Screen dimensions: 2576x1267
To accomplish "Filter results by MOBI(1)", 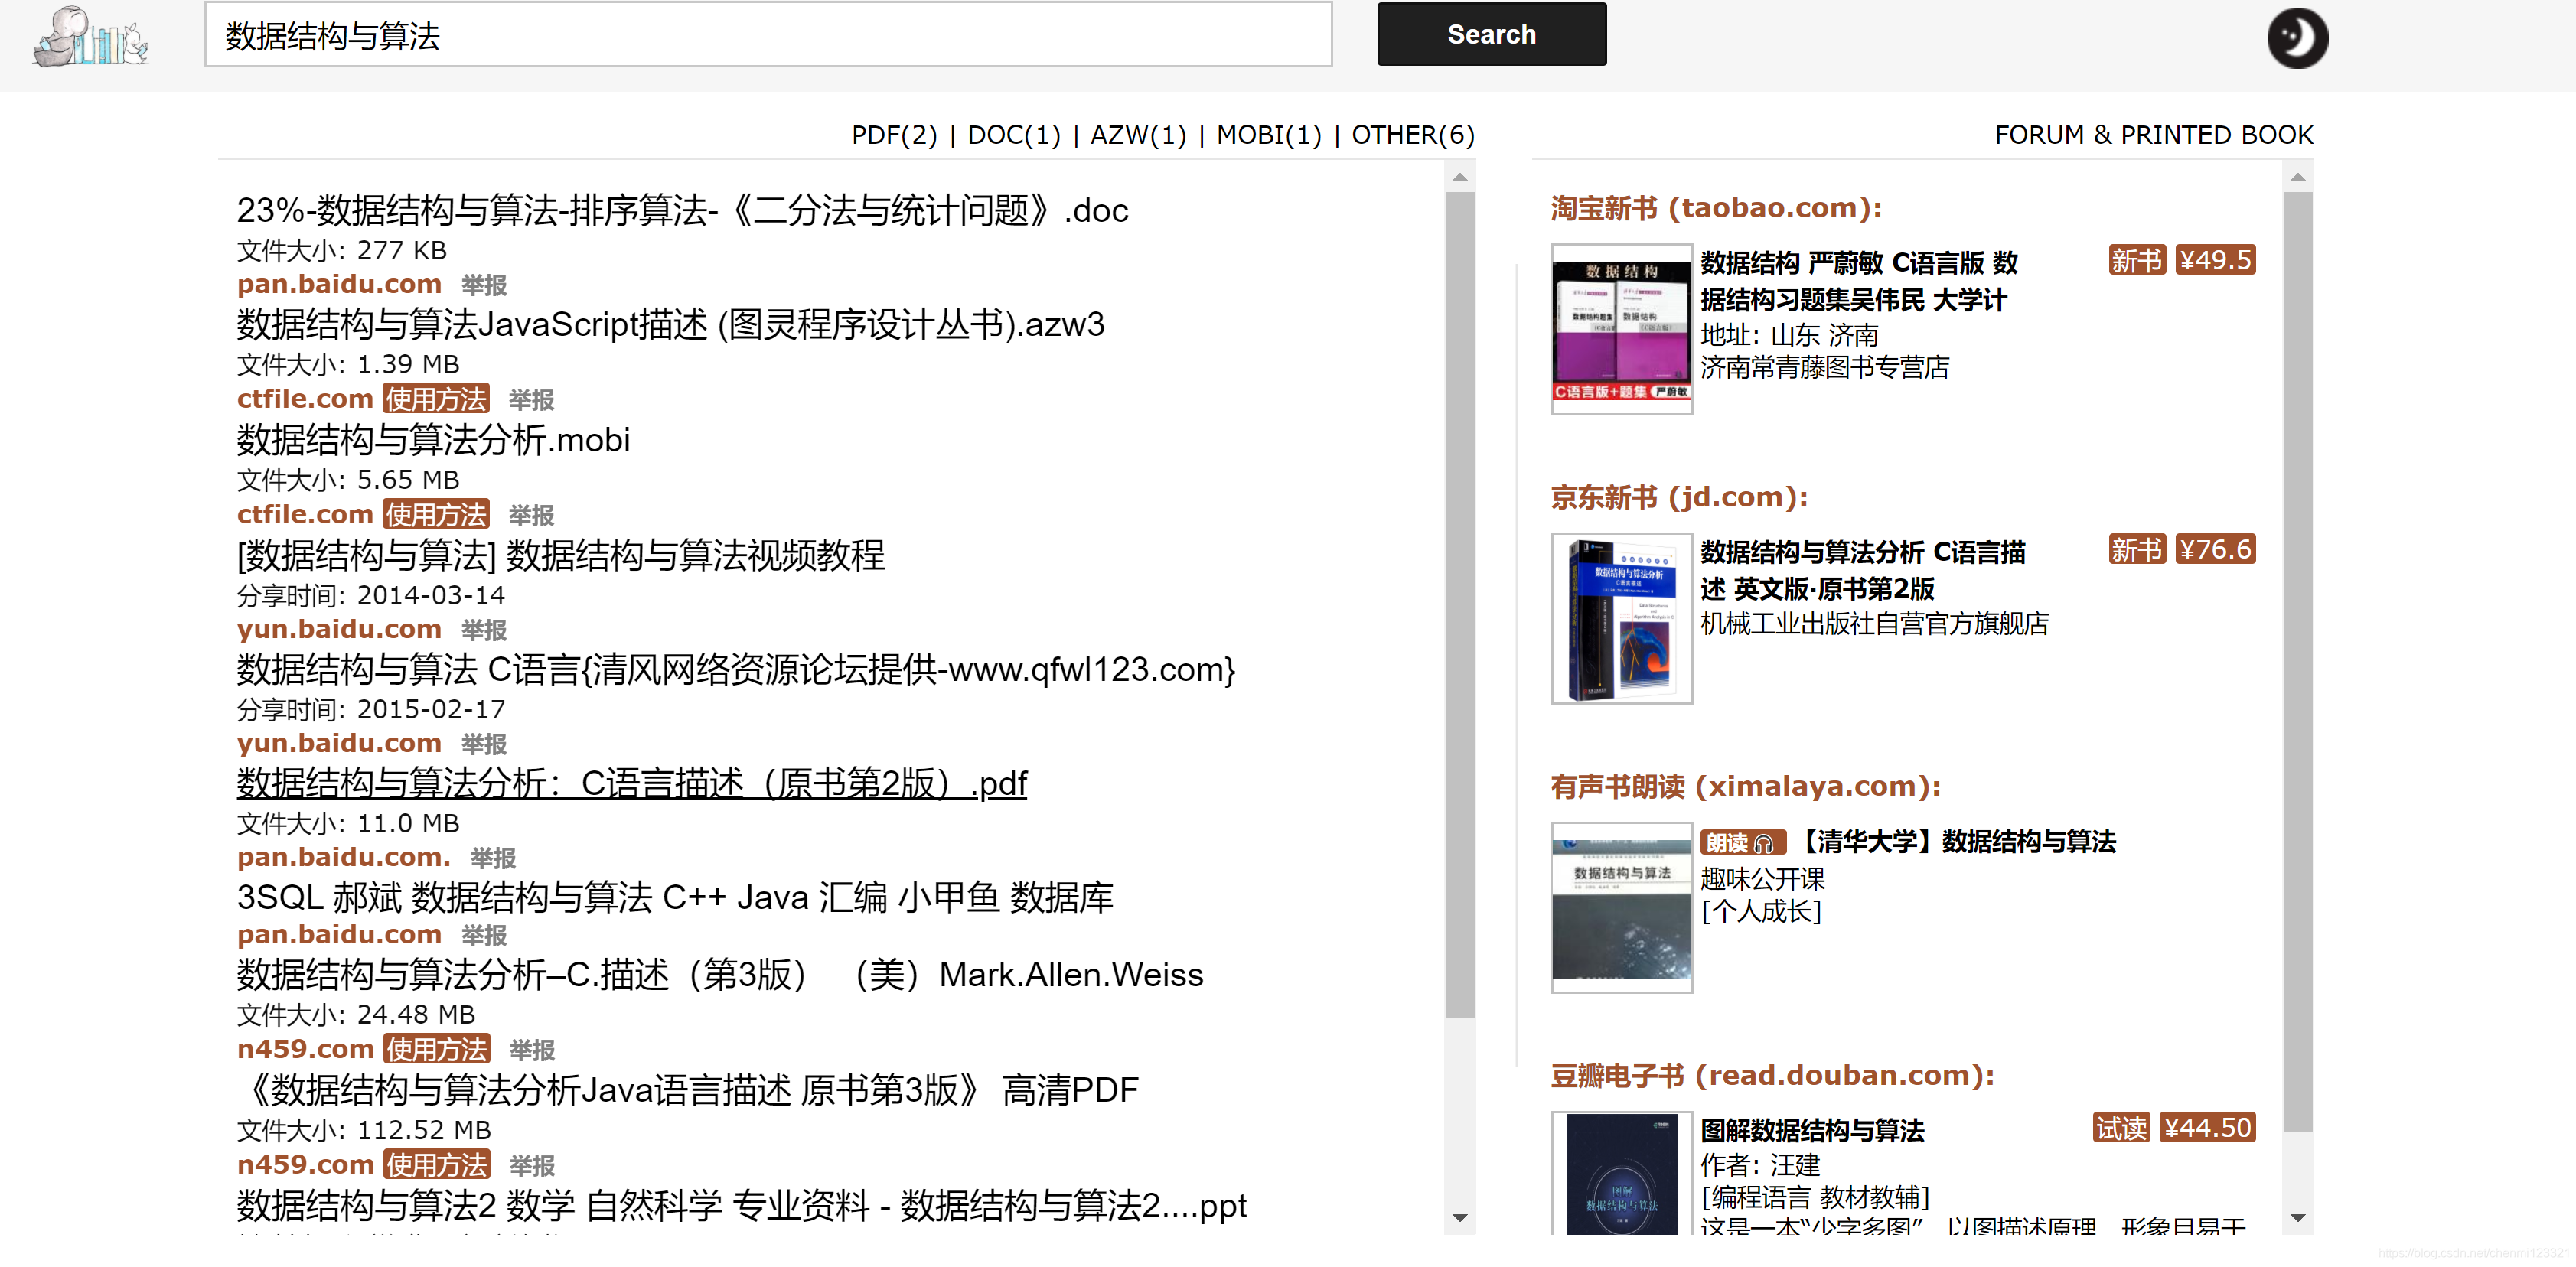I will [x=1269, y=135].
